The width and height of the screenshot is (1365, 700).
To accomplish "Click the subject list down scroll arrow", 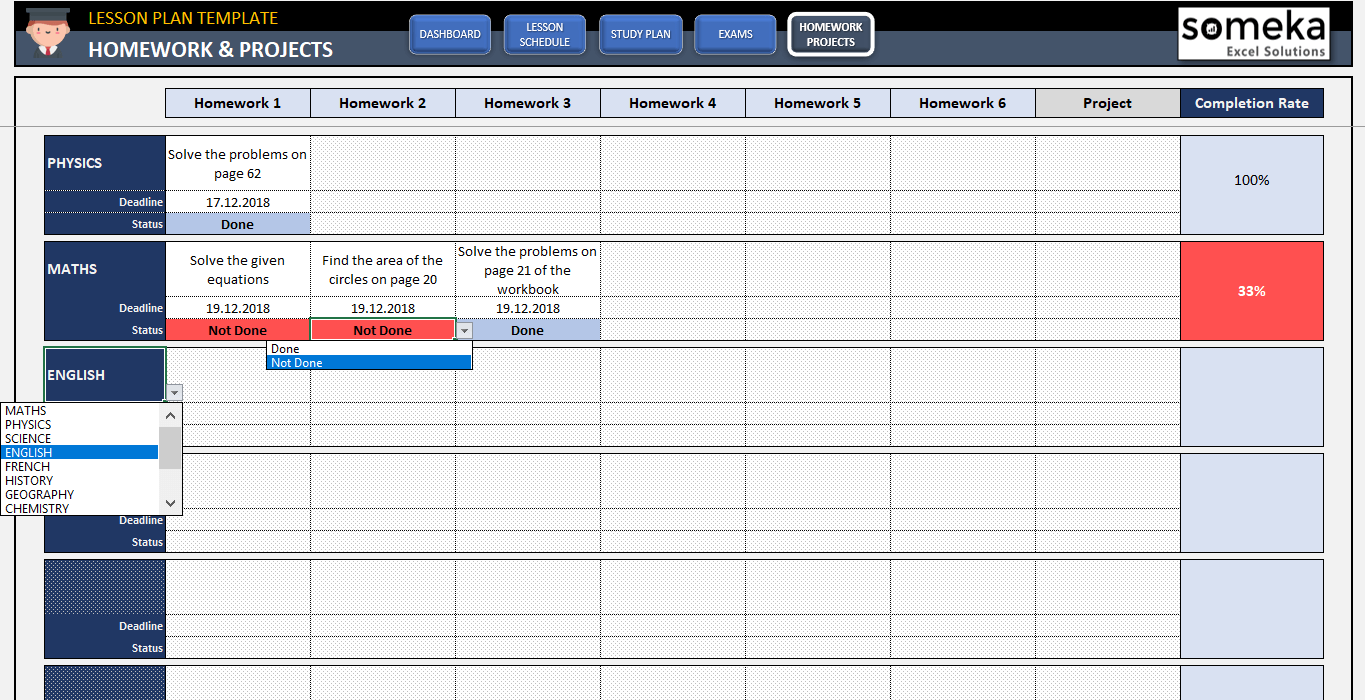I will pyautogui.click(x=169, y=503).
